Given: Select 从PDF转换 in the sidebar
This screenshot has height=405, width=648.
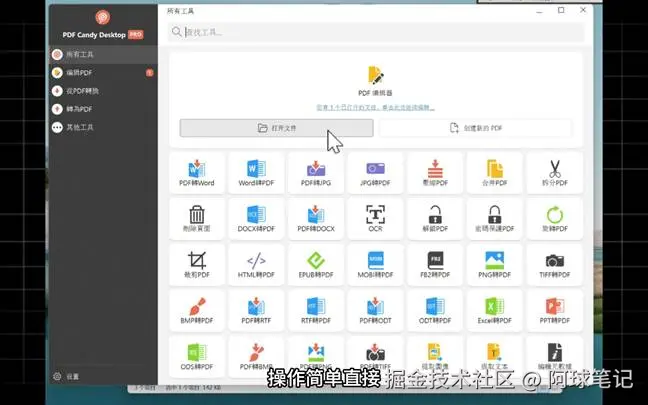Looking at the screenshot, I should coord(103,91).
